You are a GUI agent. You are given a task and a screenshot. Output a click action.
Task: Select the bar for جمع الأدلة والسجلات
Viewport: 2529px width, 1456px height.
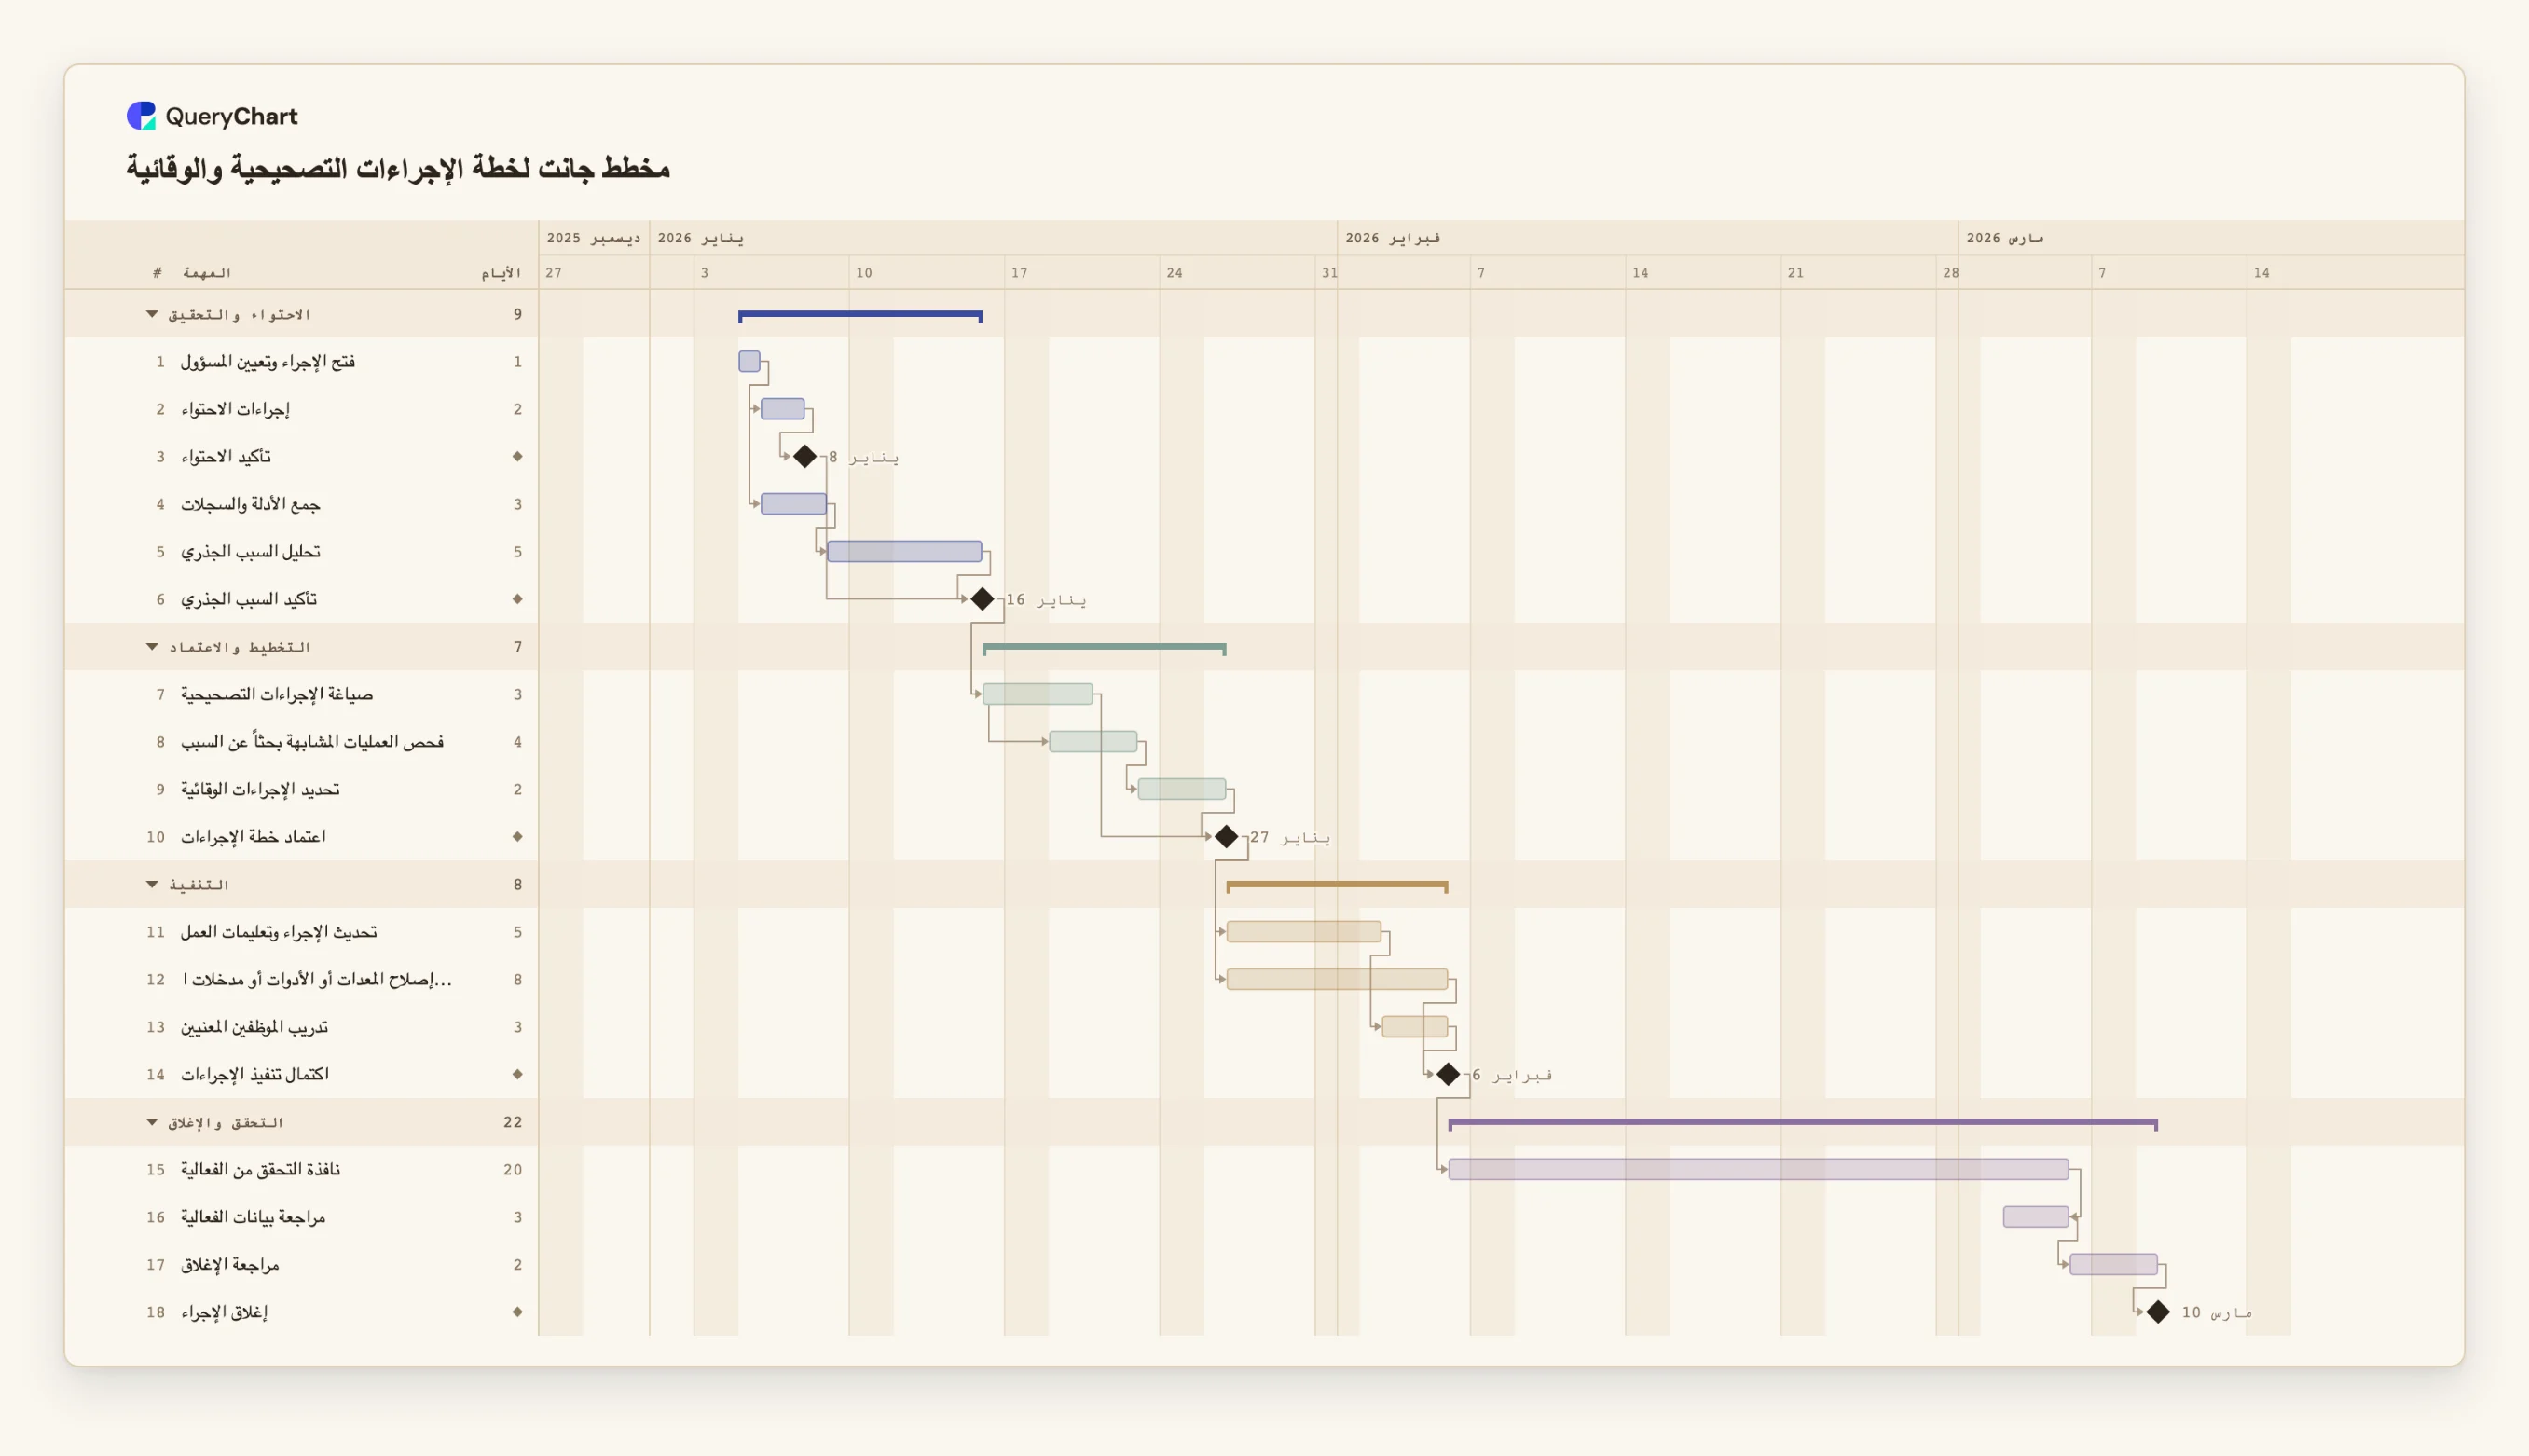point(794,504)
